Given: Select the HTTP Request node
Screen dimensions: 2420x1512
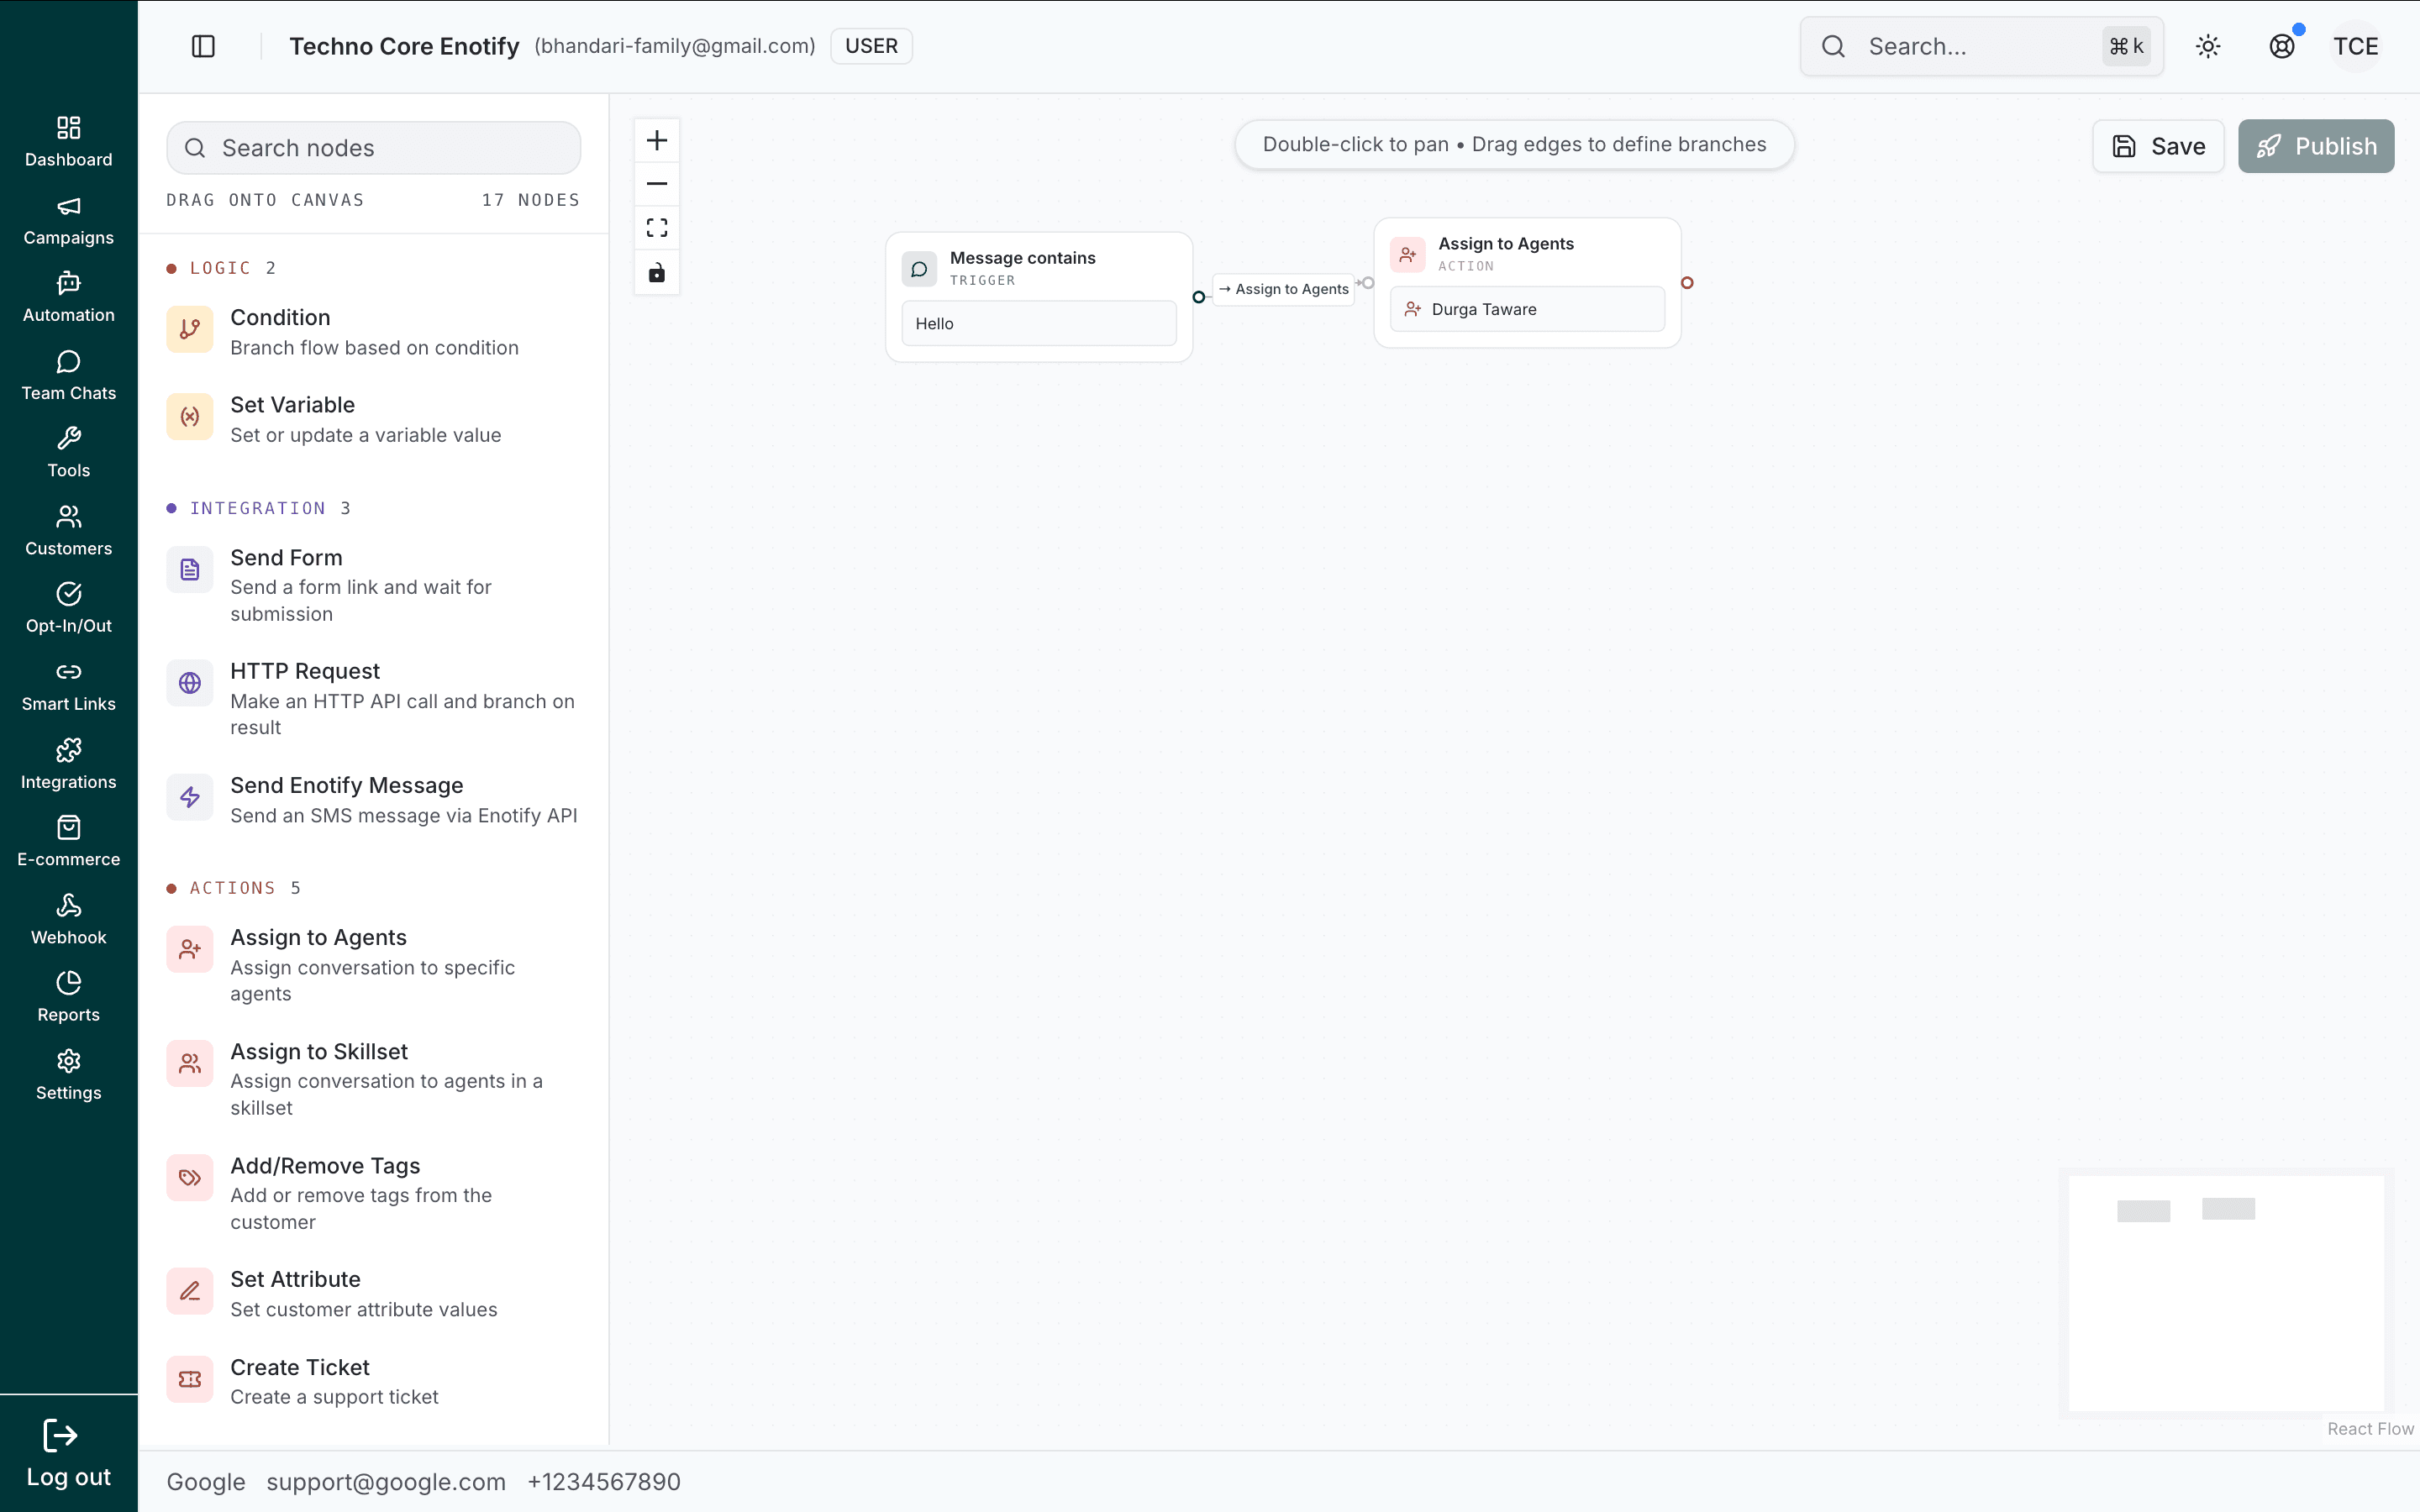Looking at the screenshot, I should pos(374,699).
